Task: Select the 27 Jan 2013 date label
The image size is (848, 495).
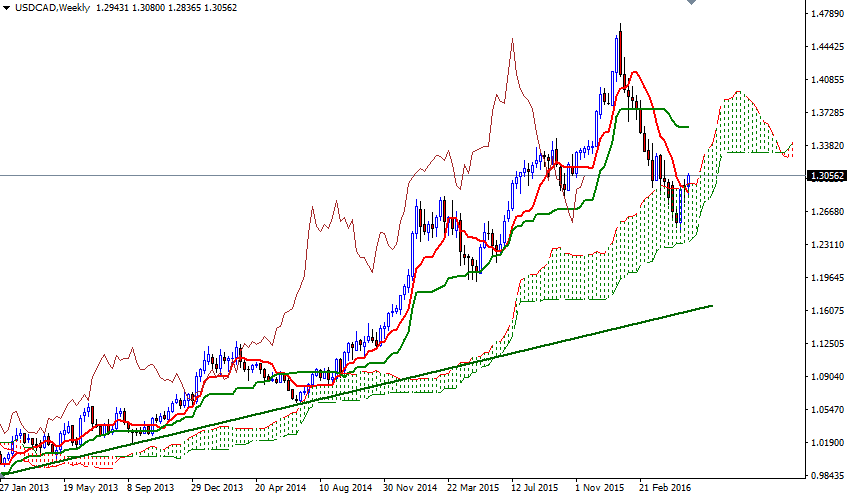Action: 24,488
